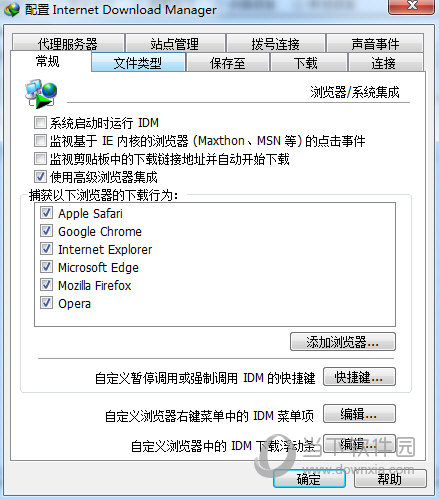Toggle Mozilla Firefox capture checkbox
The height and width of the screenshot is (499, 439).
[46, 285]
